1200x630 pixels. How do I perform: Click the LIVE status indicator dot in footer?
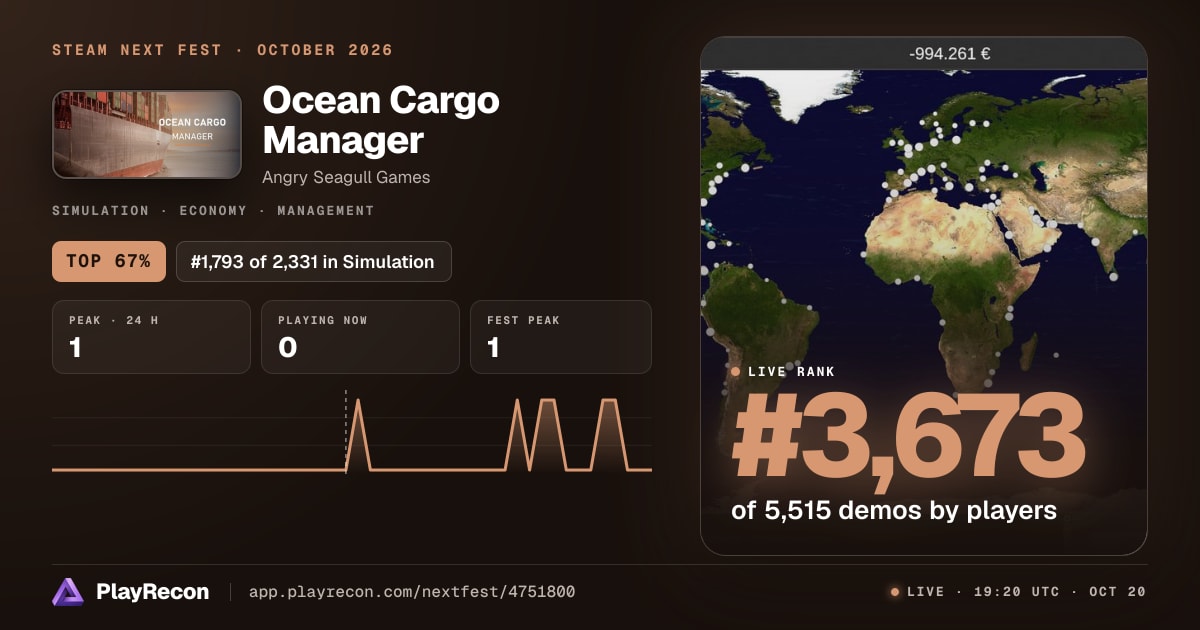coord(895,592)
